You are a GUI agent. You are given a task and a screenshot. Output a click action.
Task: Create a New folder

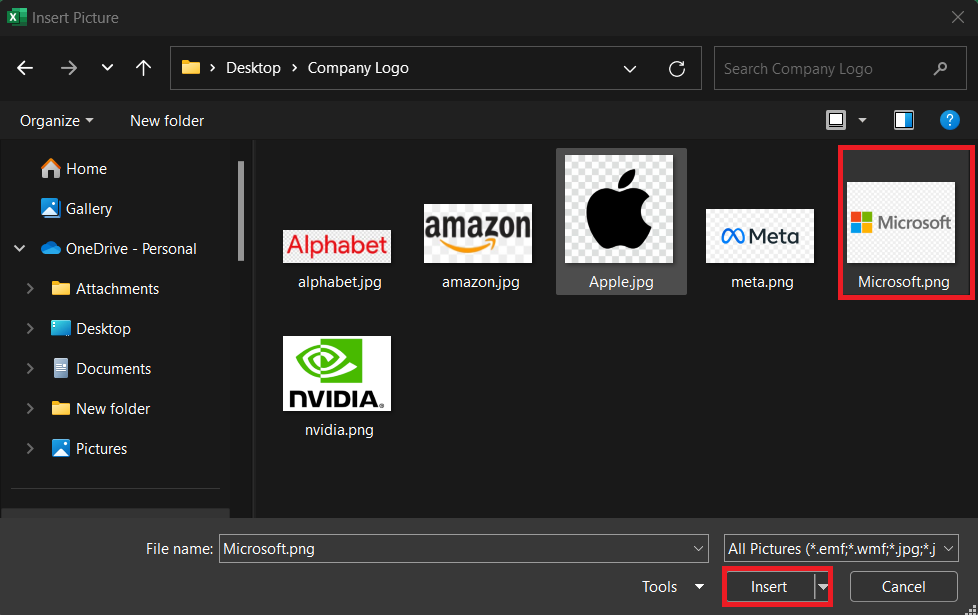pos(167,120)
